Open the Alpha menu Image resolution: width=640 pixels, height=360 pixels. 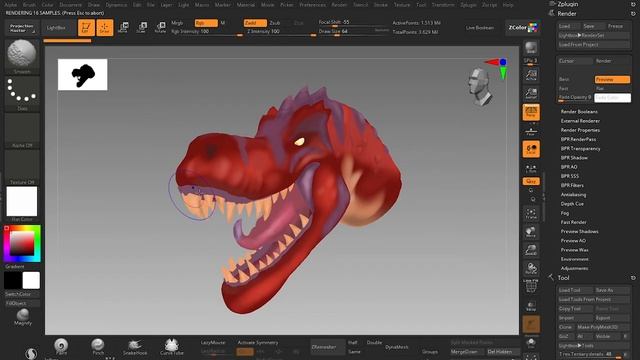(x=11, y=5)
